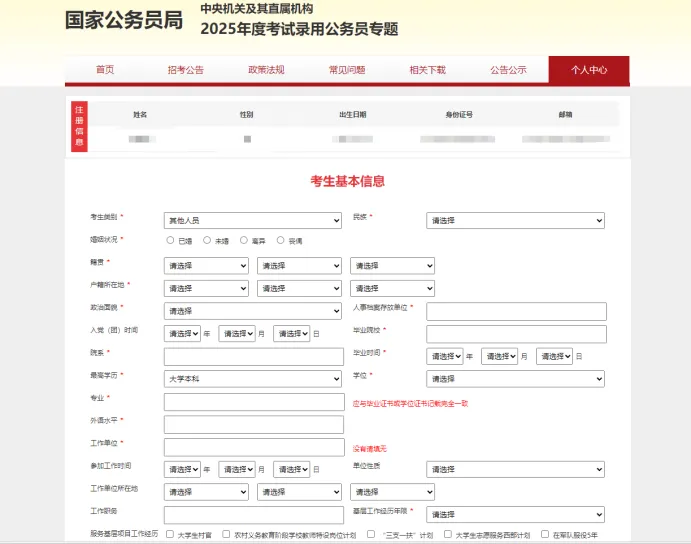
Task: Choose 未婚 as marital status
Action: (x=207, y=241)
